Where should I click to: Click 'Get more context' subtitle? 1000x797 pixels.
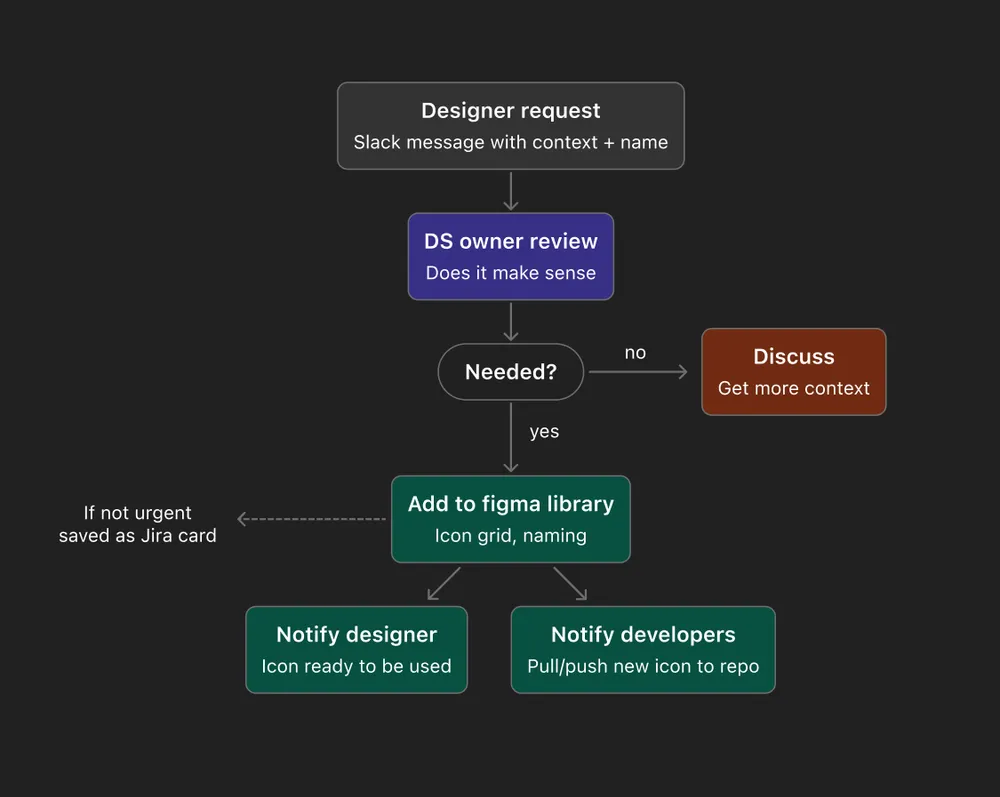[793, 388]
